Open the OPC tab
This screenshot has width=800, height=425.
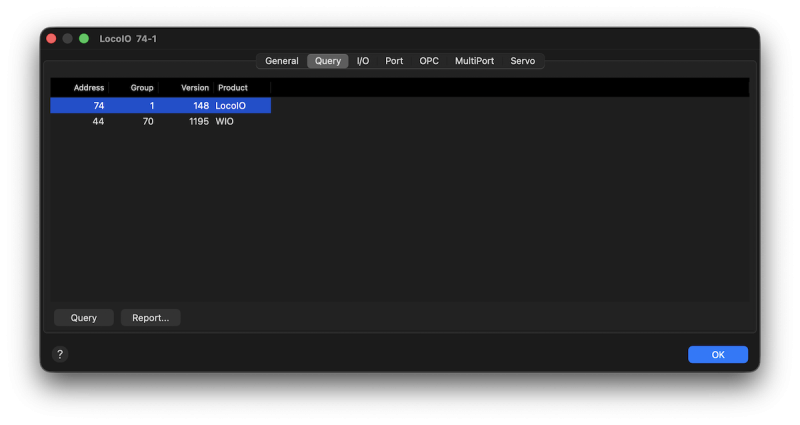[x=429, y=61]
